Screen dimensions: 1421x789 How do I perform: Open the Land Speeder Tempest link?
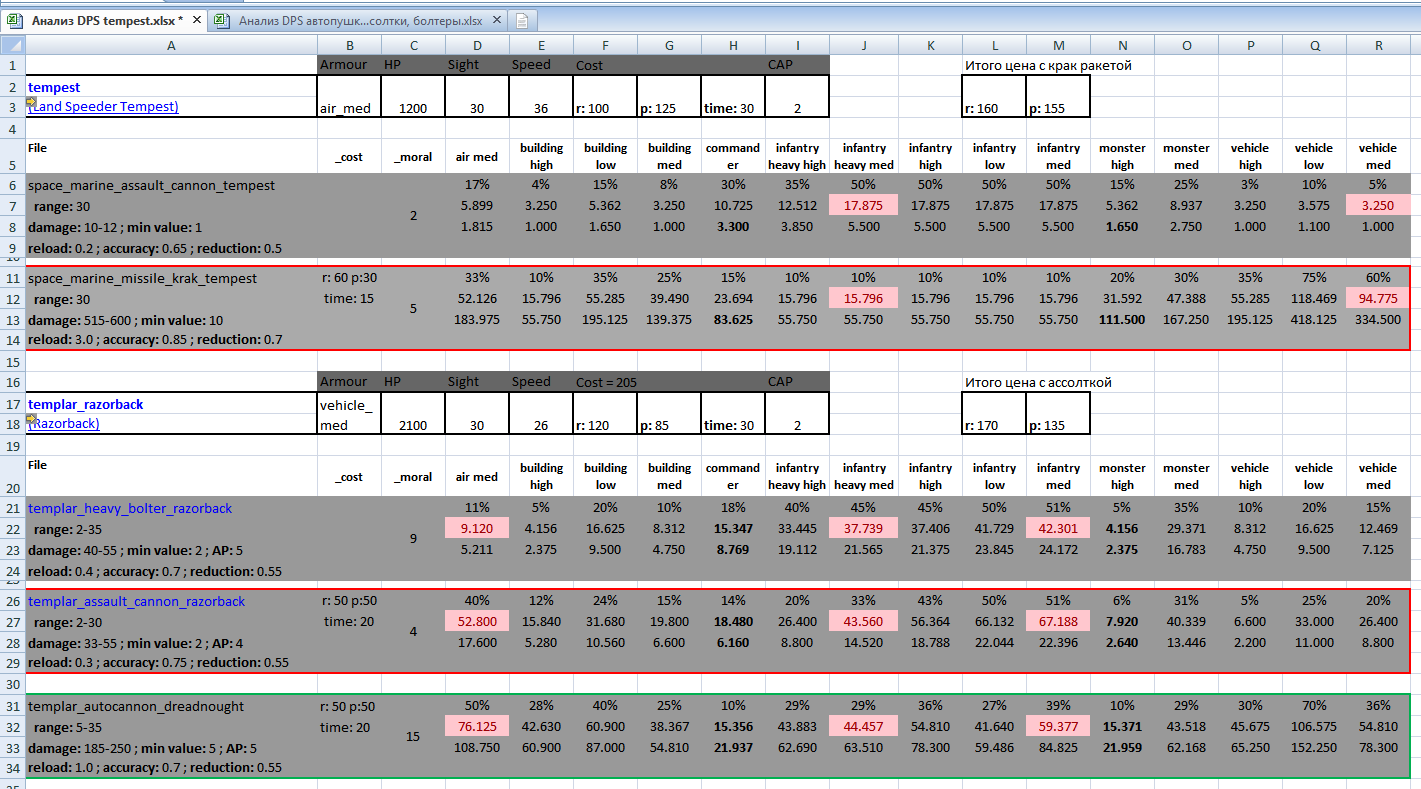[104, 107]
